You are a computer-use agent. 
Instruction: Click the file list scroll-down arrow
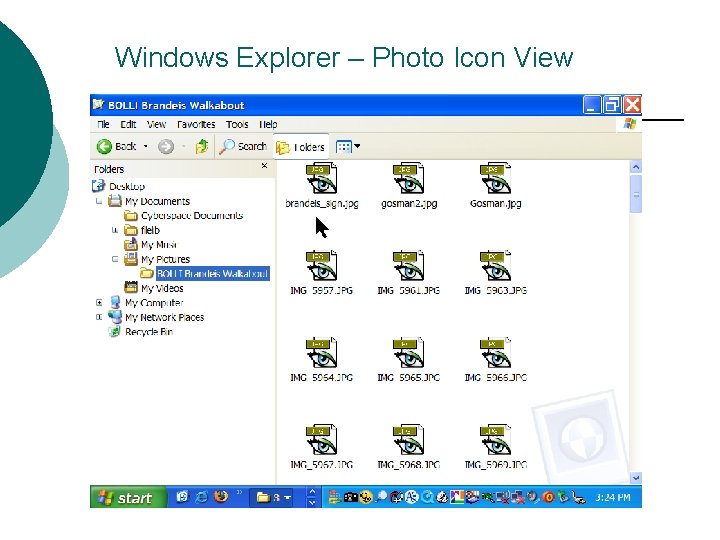coord(636,478)
